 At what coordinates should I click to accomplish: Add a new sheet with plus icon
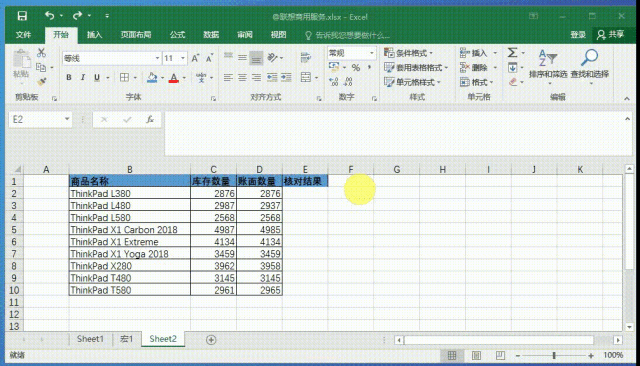(211, 340)
